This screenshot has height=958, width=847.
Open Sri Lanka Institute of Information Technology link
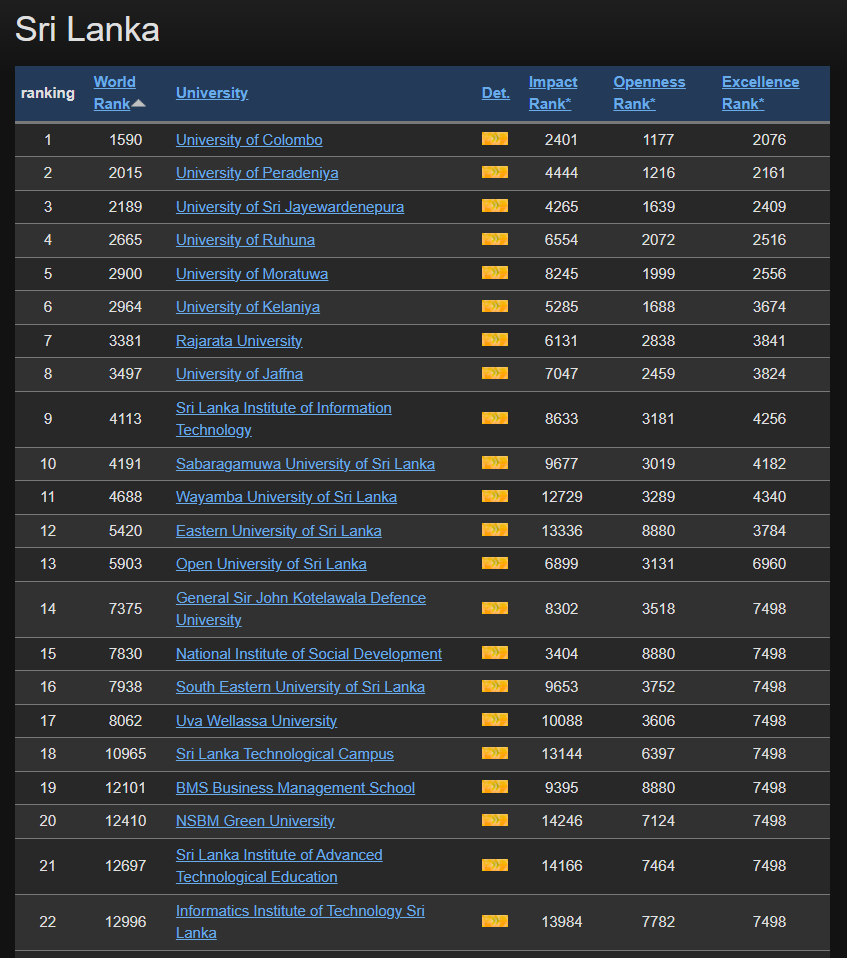point(284,419)
